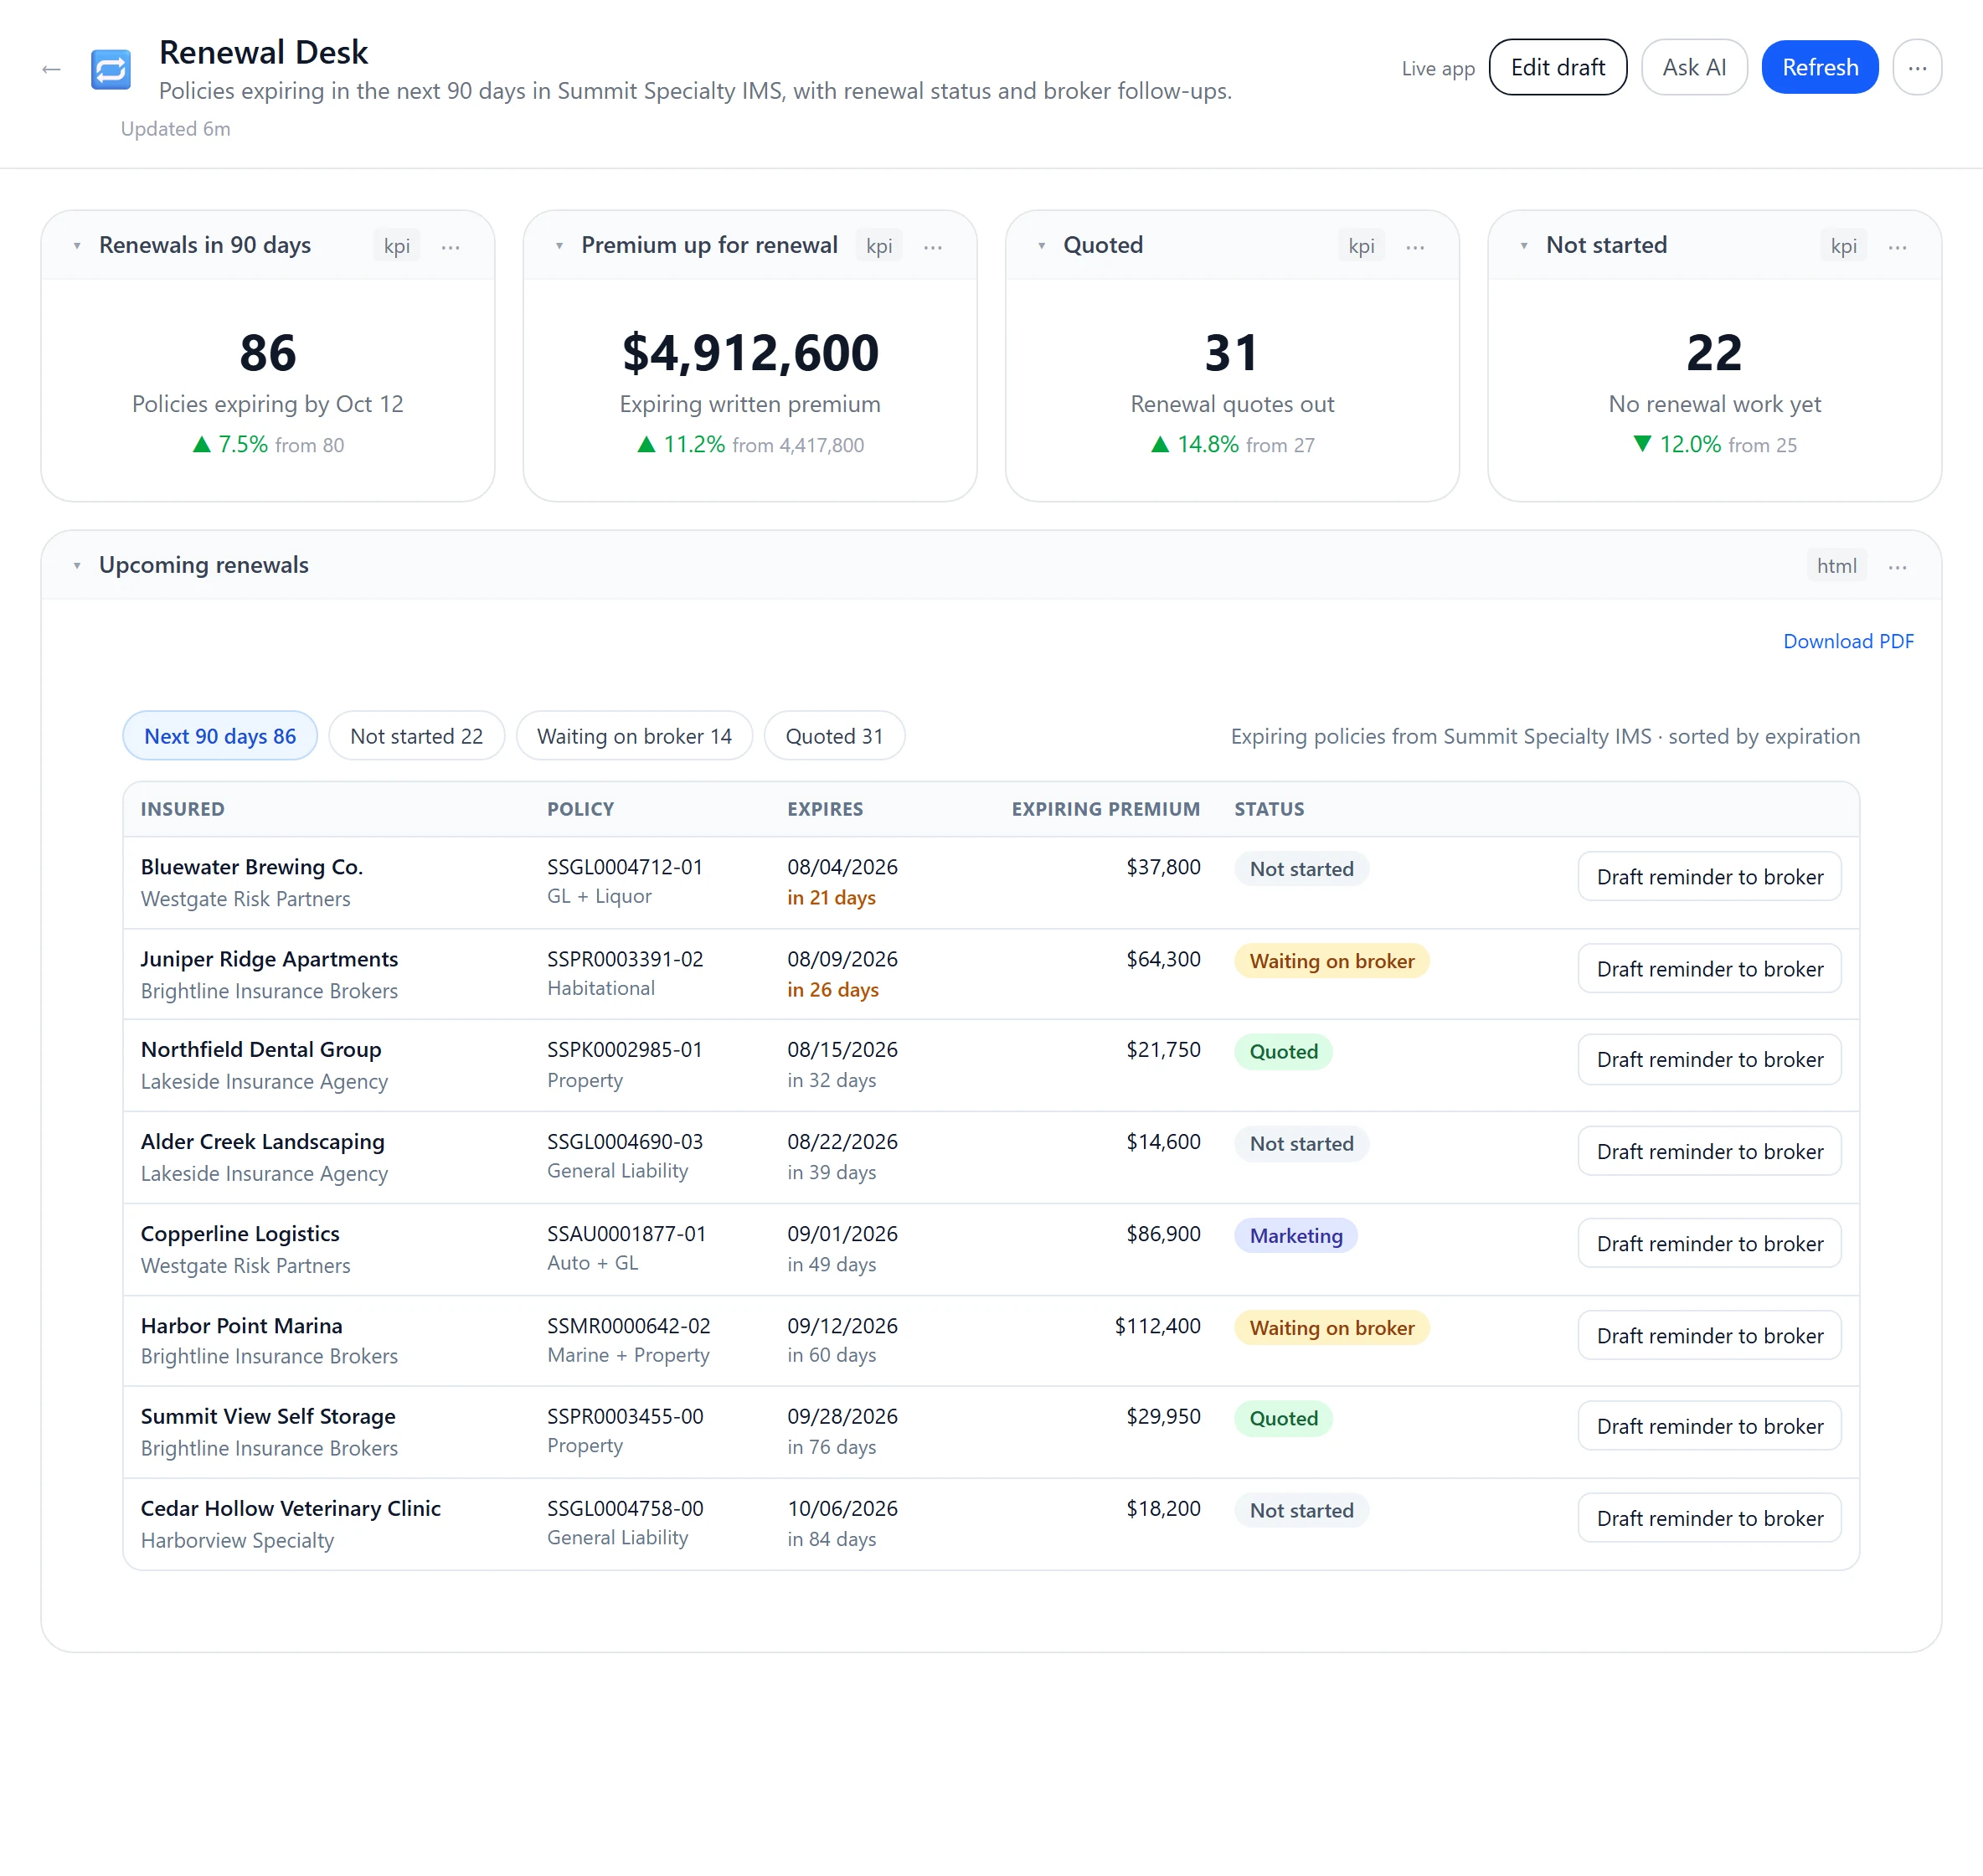Click the Not started badge for Cedar Hollow
Image resolution: width=1983 pixels, height=1876 pixels.
pos(1301,1510)
